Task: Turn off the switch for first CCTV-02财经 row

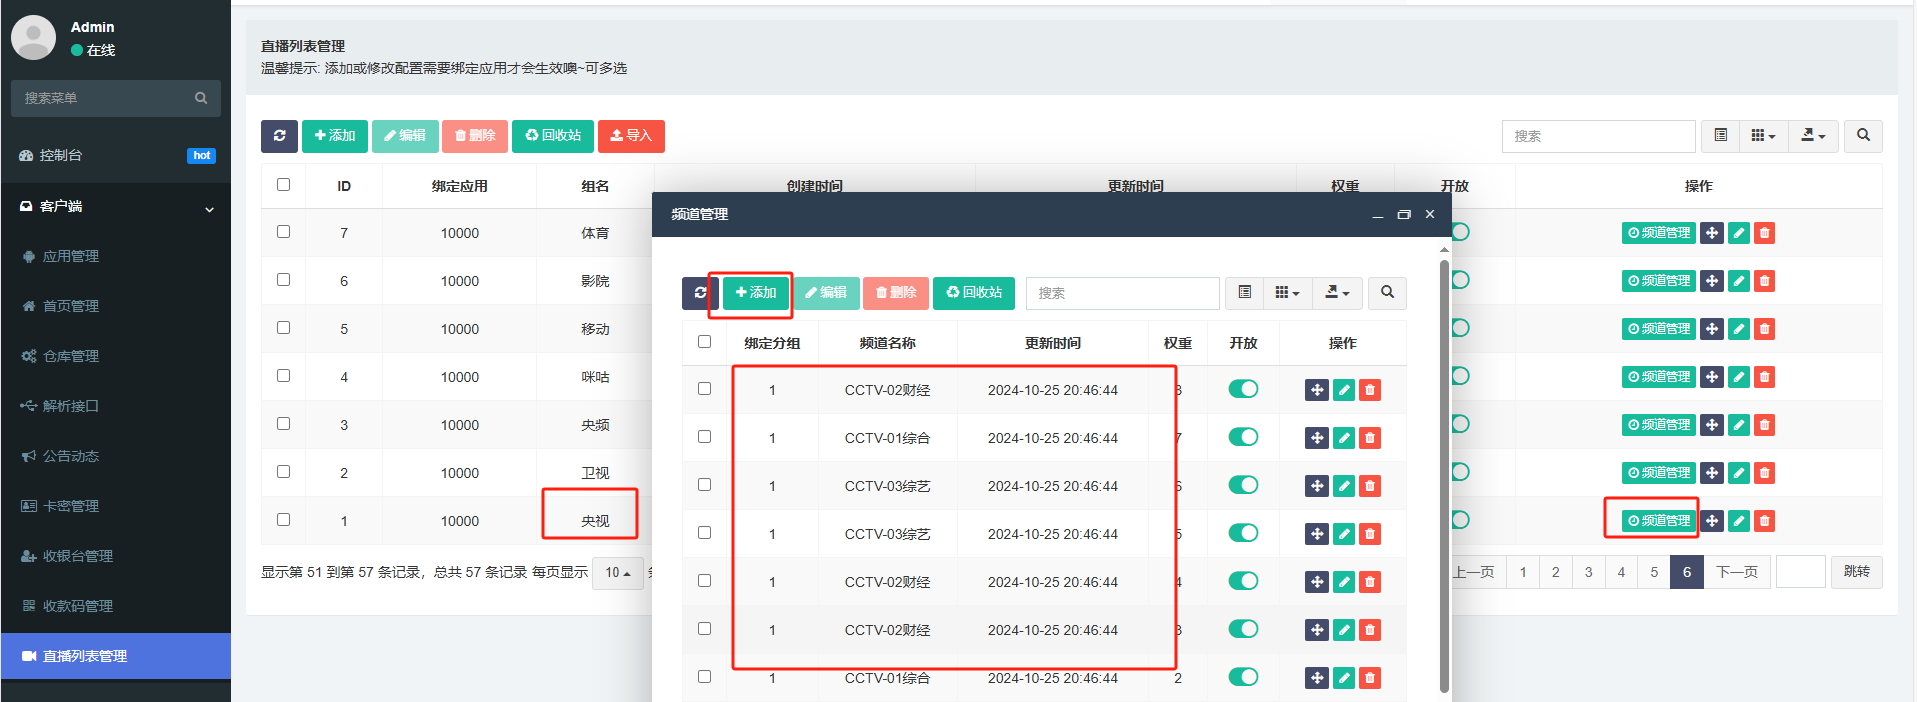Action: coord(1243,389)
